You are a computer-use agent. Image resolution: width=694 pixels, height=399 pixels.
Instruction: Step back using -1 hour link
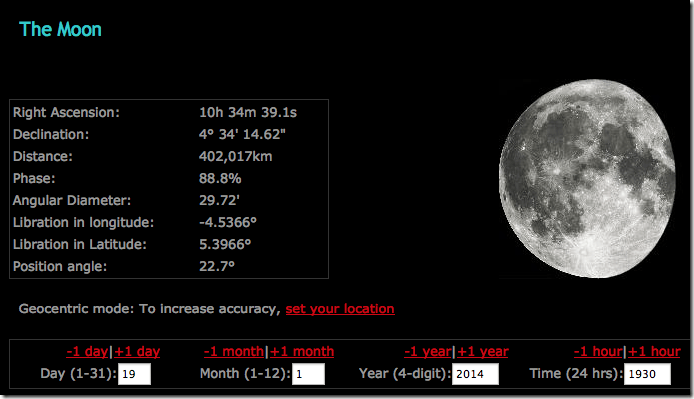pyautogui.click(x=598, y=352)
